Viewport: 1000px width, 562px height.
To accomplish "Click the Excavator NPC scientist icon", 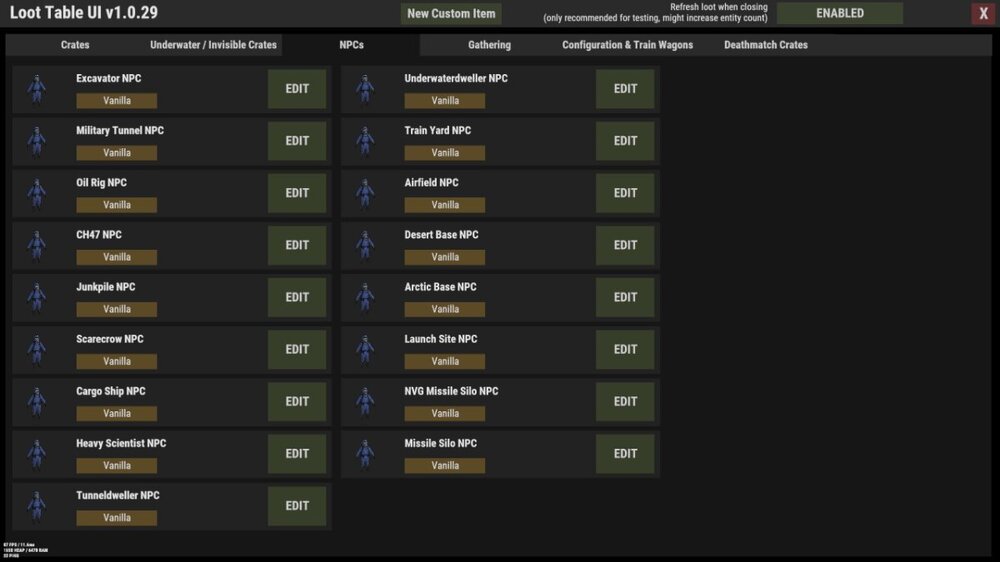I will click(x=37, y=89).
